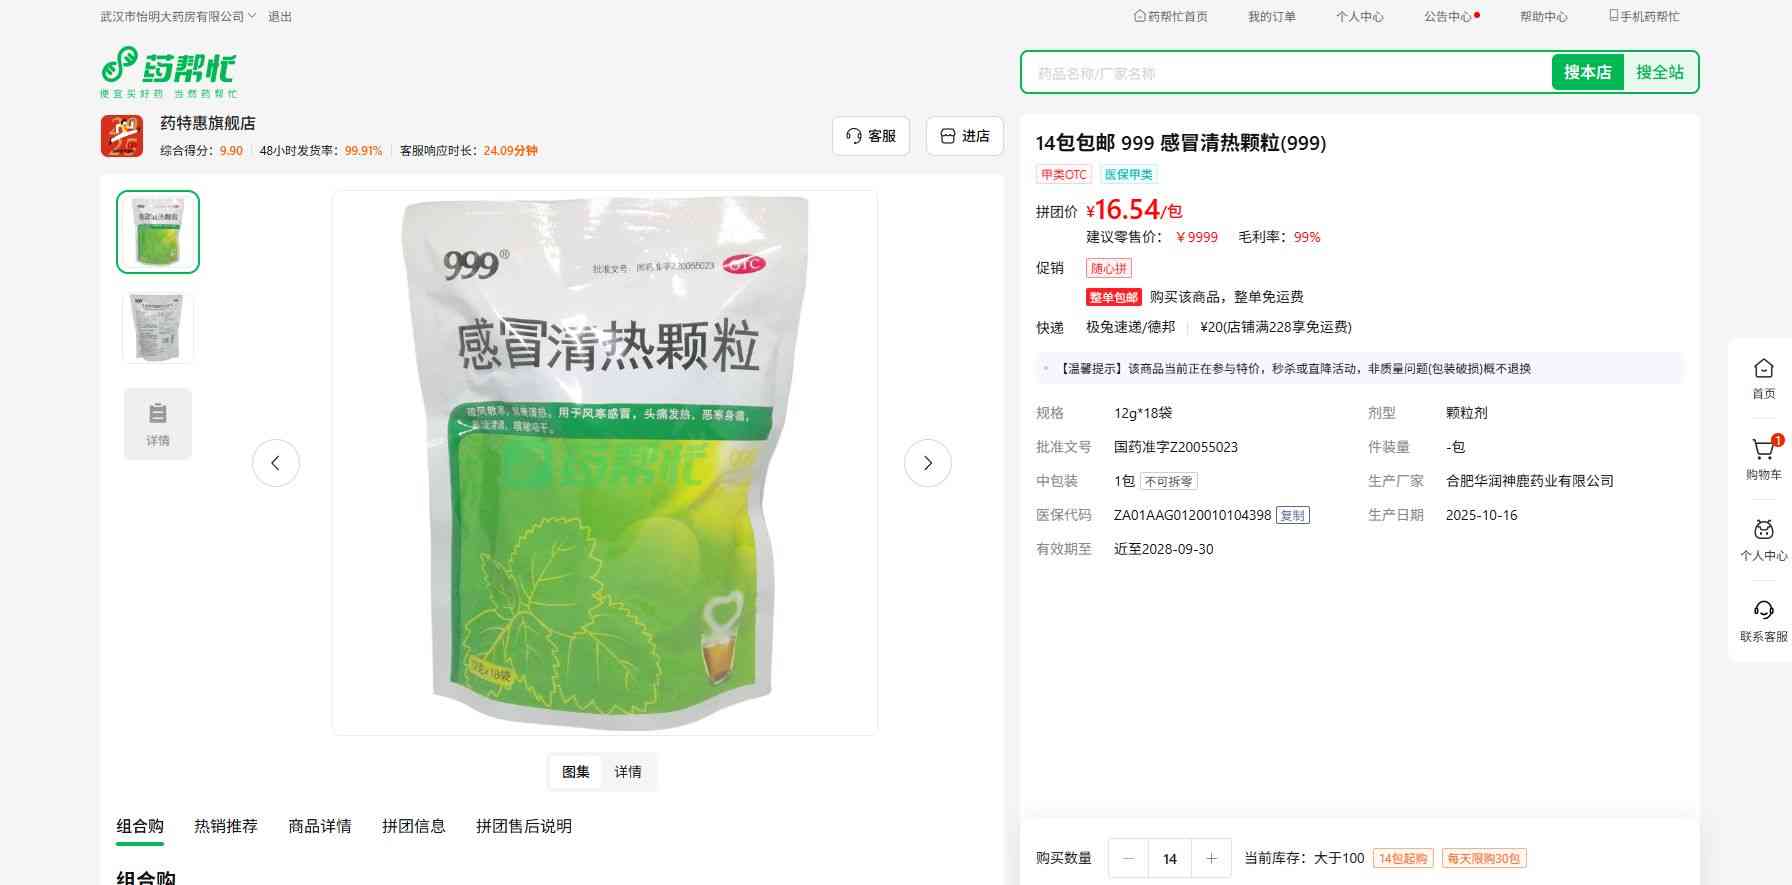Click the 搜本店 search button
Screen dimensions: 1792x885
point(1587,72)
